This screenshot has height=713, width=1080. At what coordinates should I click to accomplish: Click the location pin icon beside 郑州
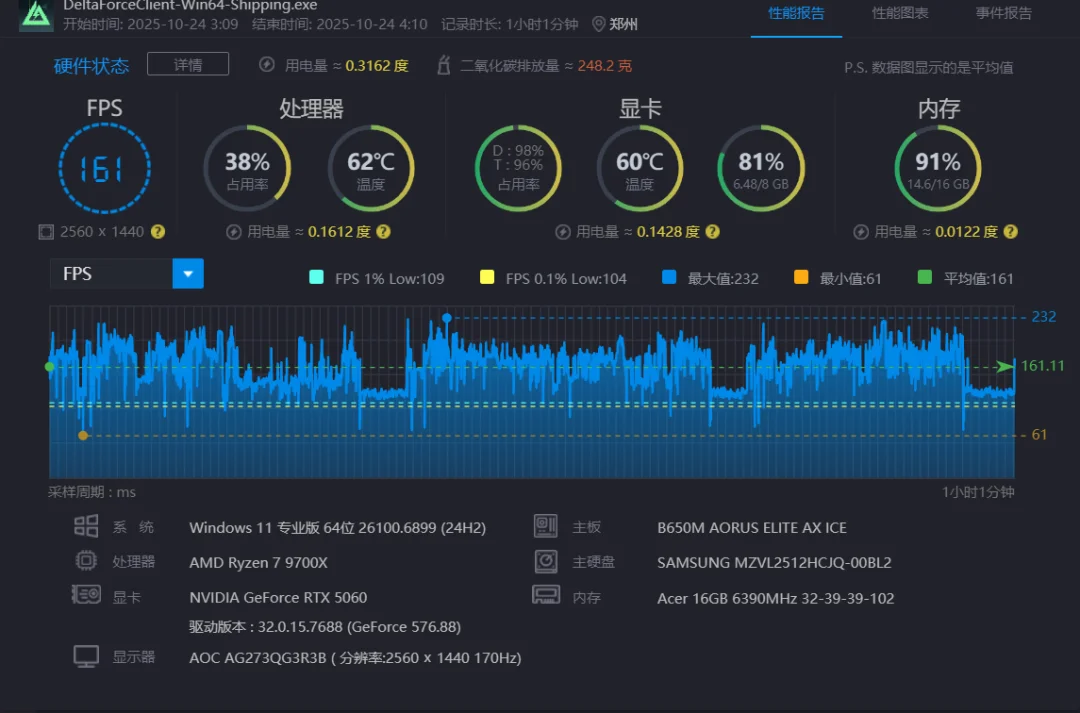click(599, 24)
